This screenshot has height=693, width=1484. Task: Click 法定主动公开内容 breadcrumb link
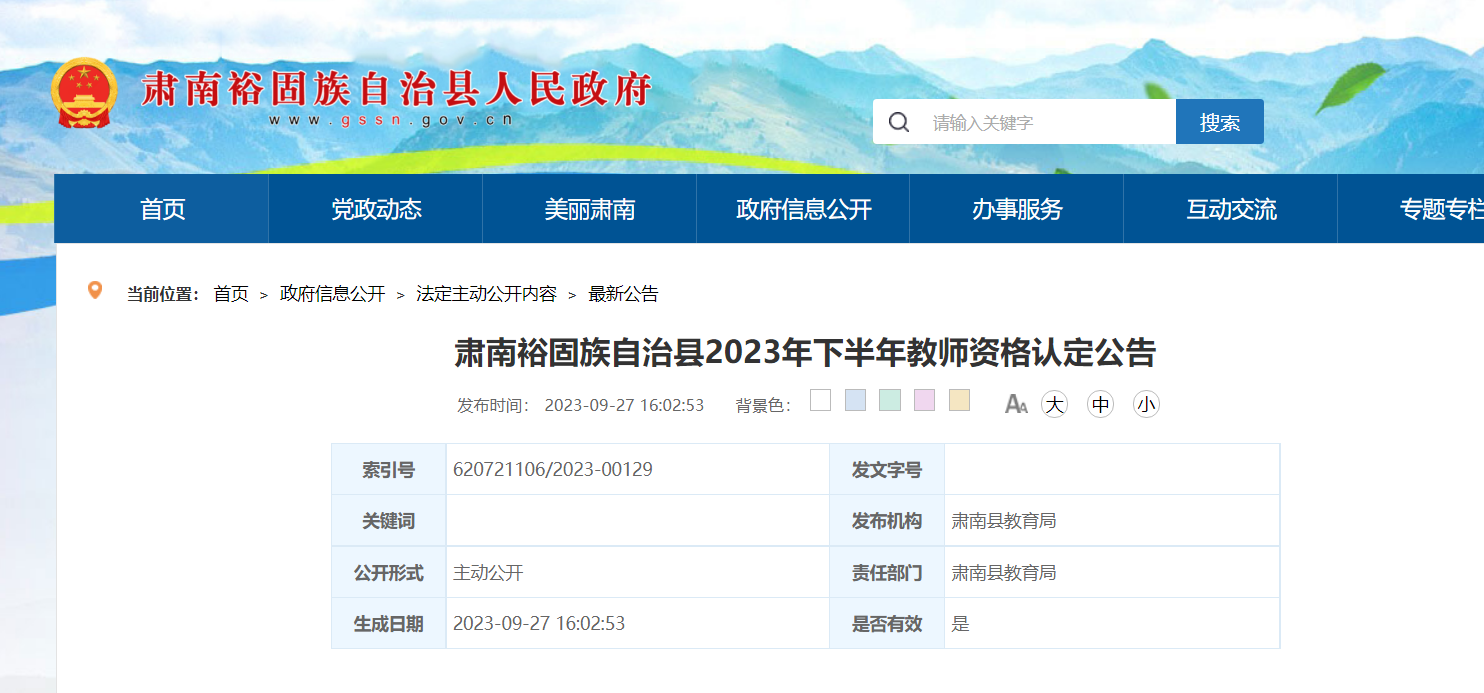pyautogui.click(x=486, y=294)
